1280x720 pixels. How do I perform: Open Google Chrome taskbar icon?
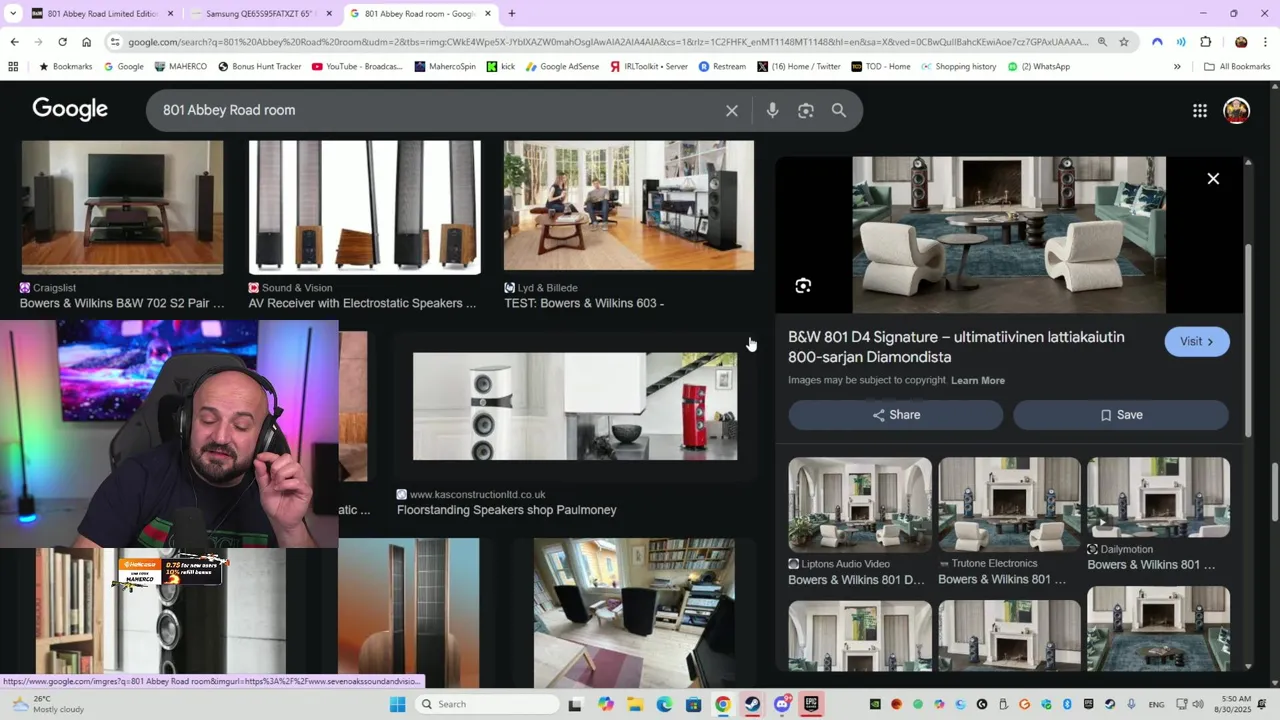(722, 704)
